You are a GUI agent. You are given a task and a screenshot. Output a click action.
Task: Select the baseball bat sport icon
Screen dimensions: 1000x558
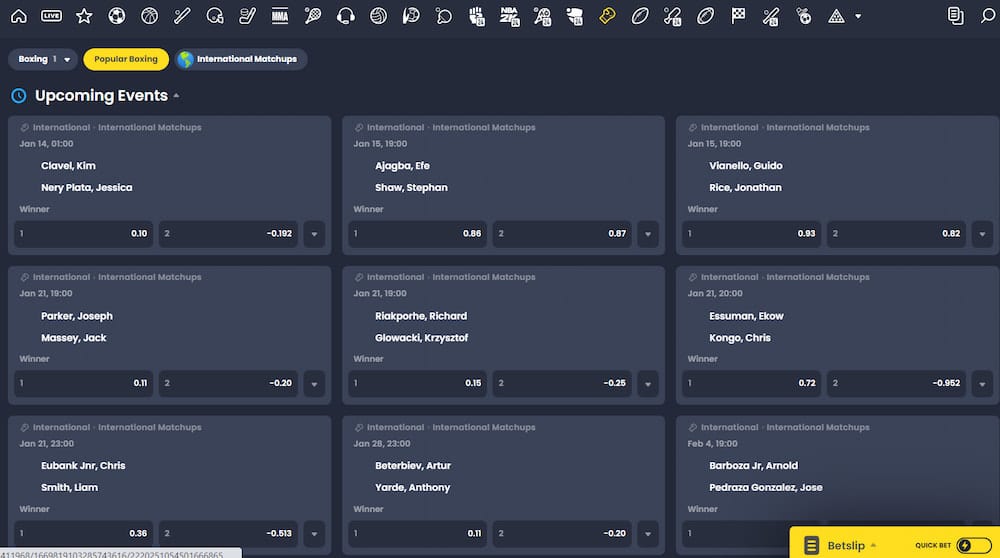[182, 16]
